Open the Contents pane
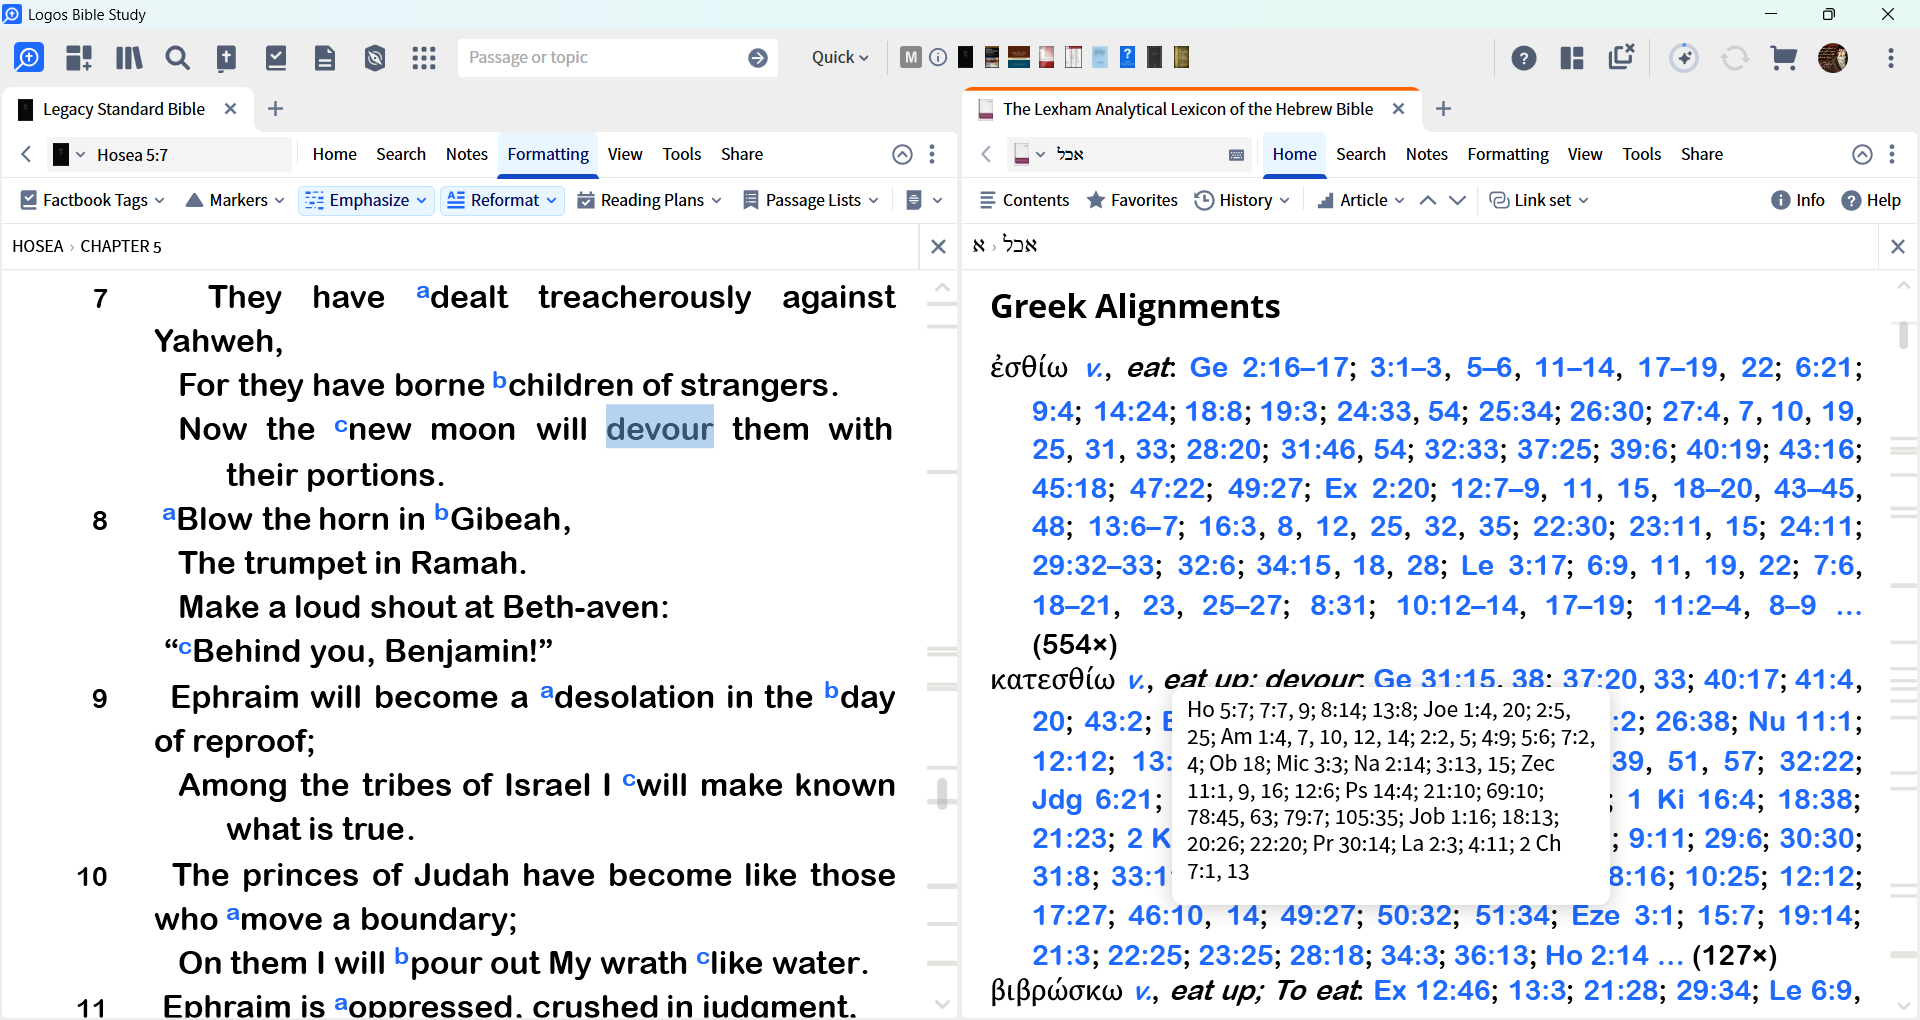Image resolution: width=1920 pixels, height=1020 pixels. tap(1025, 200)
